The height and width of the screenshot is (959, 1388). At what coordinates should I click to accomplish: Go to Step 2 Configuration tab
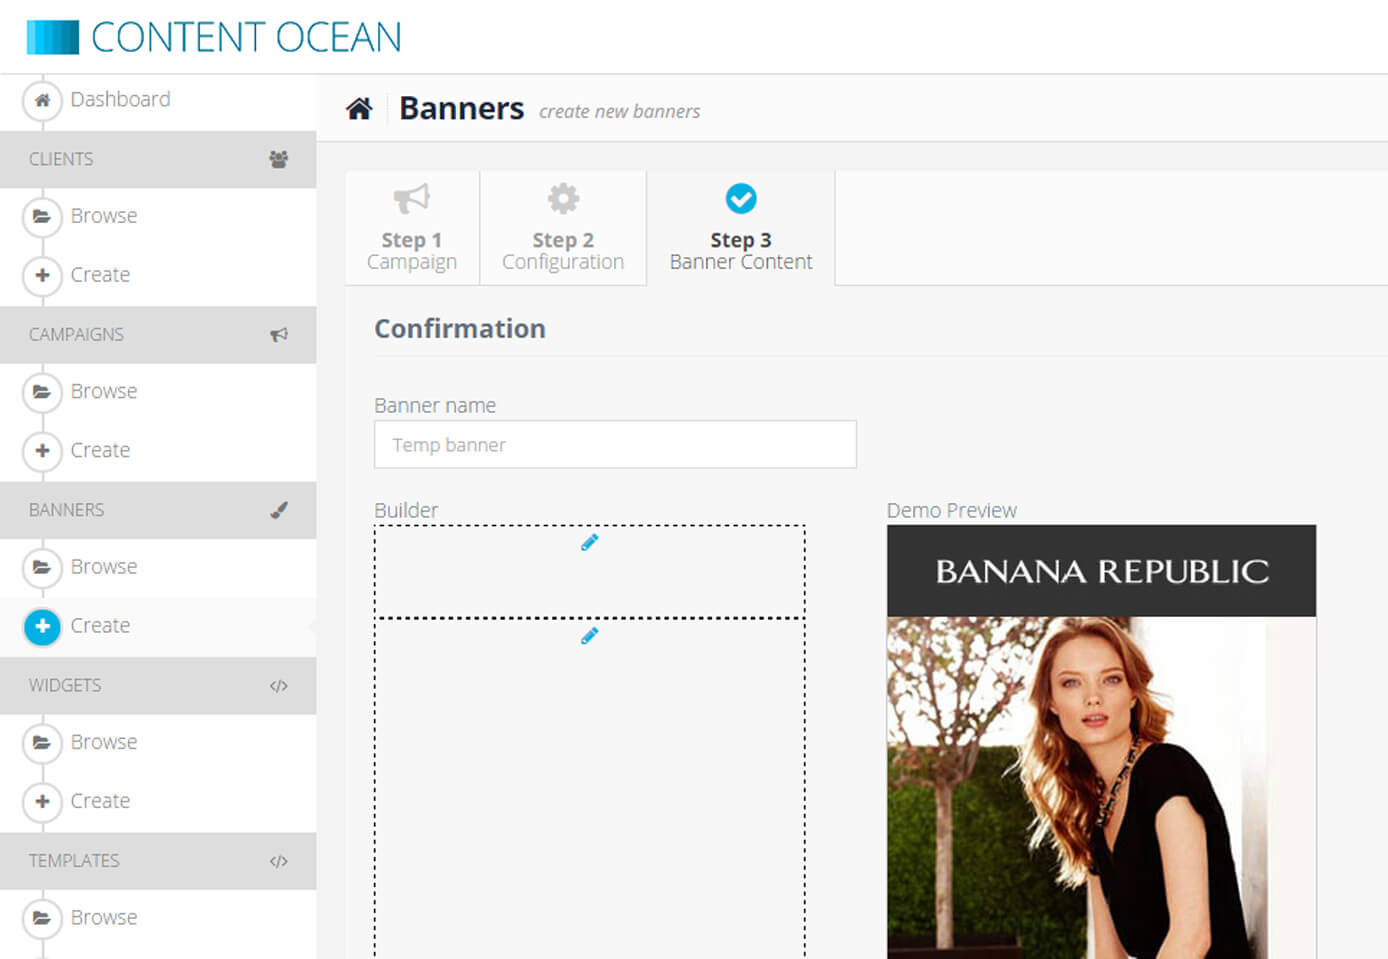coord(563,228)
